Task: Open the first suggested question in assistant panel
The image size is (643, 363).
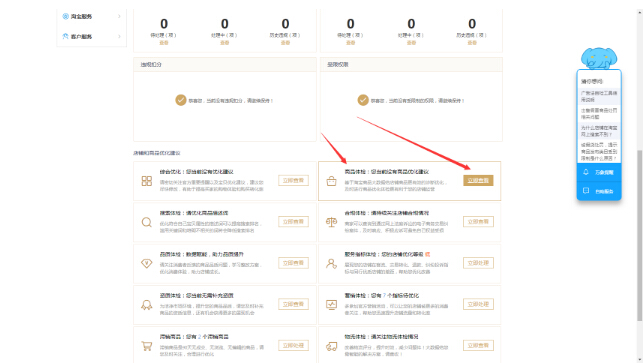Action: click(x=599, y=96)
